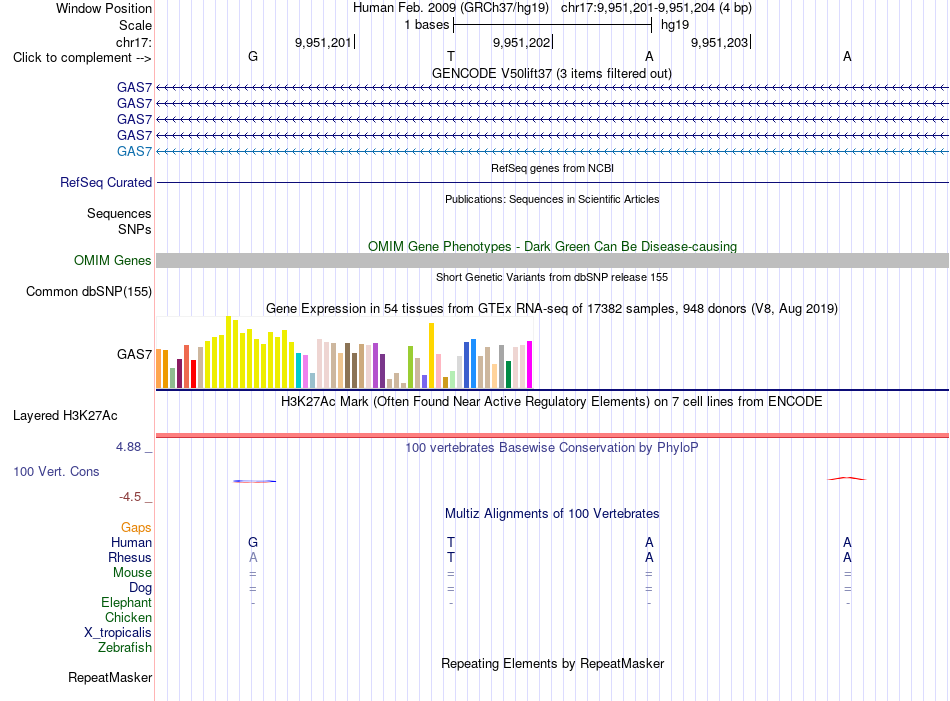950x701 pixels.
Task: Click the Window Position track label
Action: point(104,8)
